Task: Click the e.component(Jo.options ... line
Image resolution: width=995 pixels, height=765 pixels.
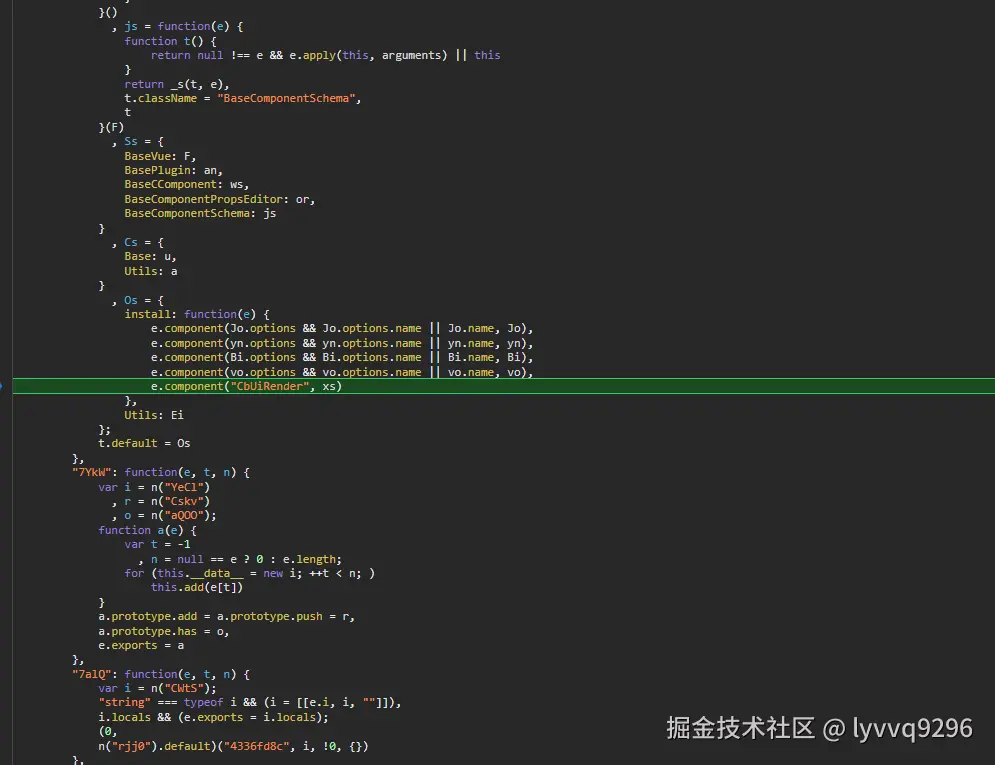Action: [342, 329]
